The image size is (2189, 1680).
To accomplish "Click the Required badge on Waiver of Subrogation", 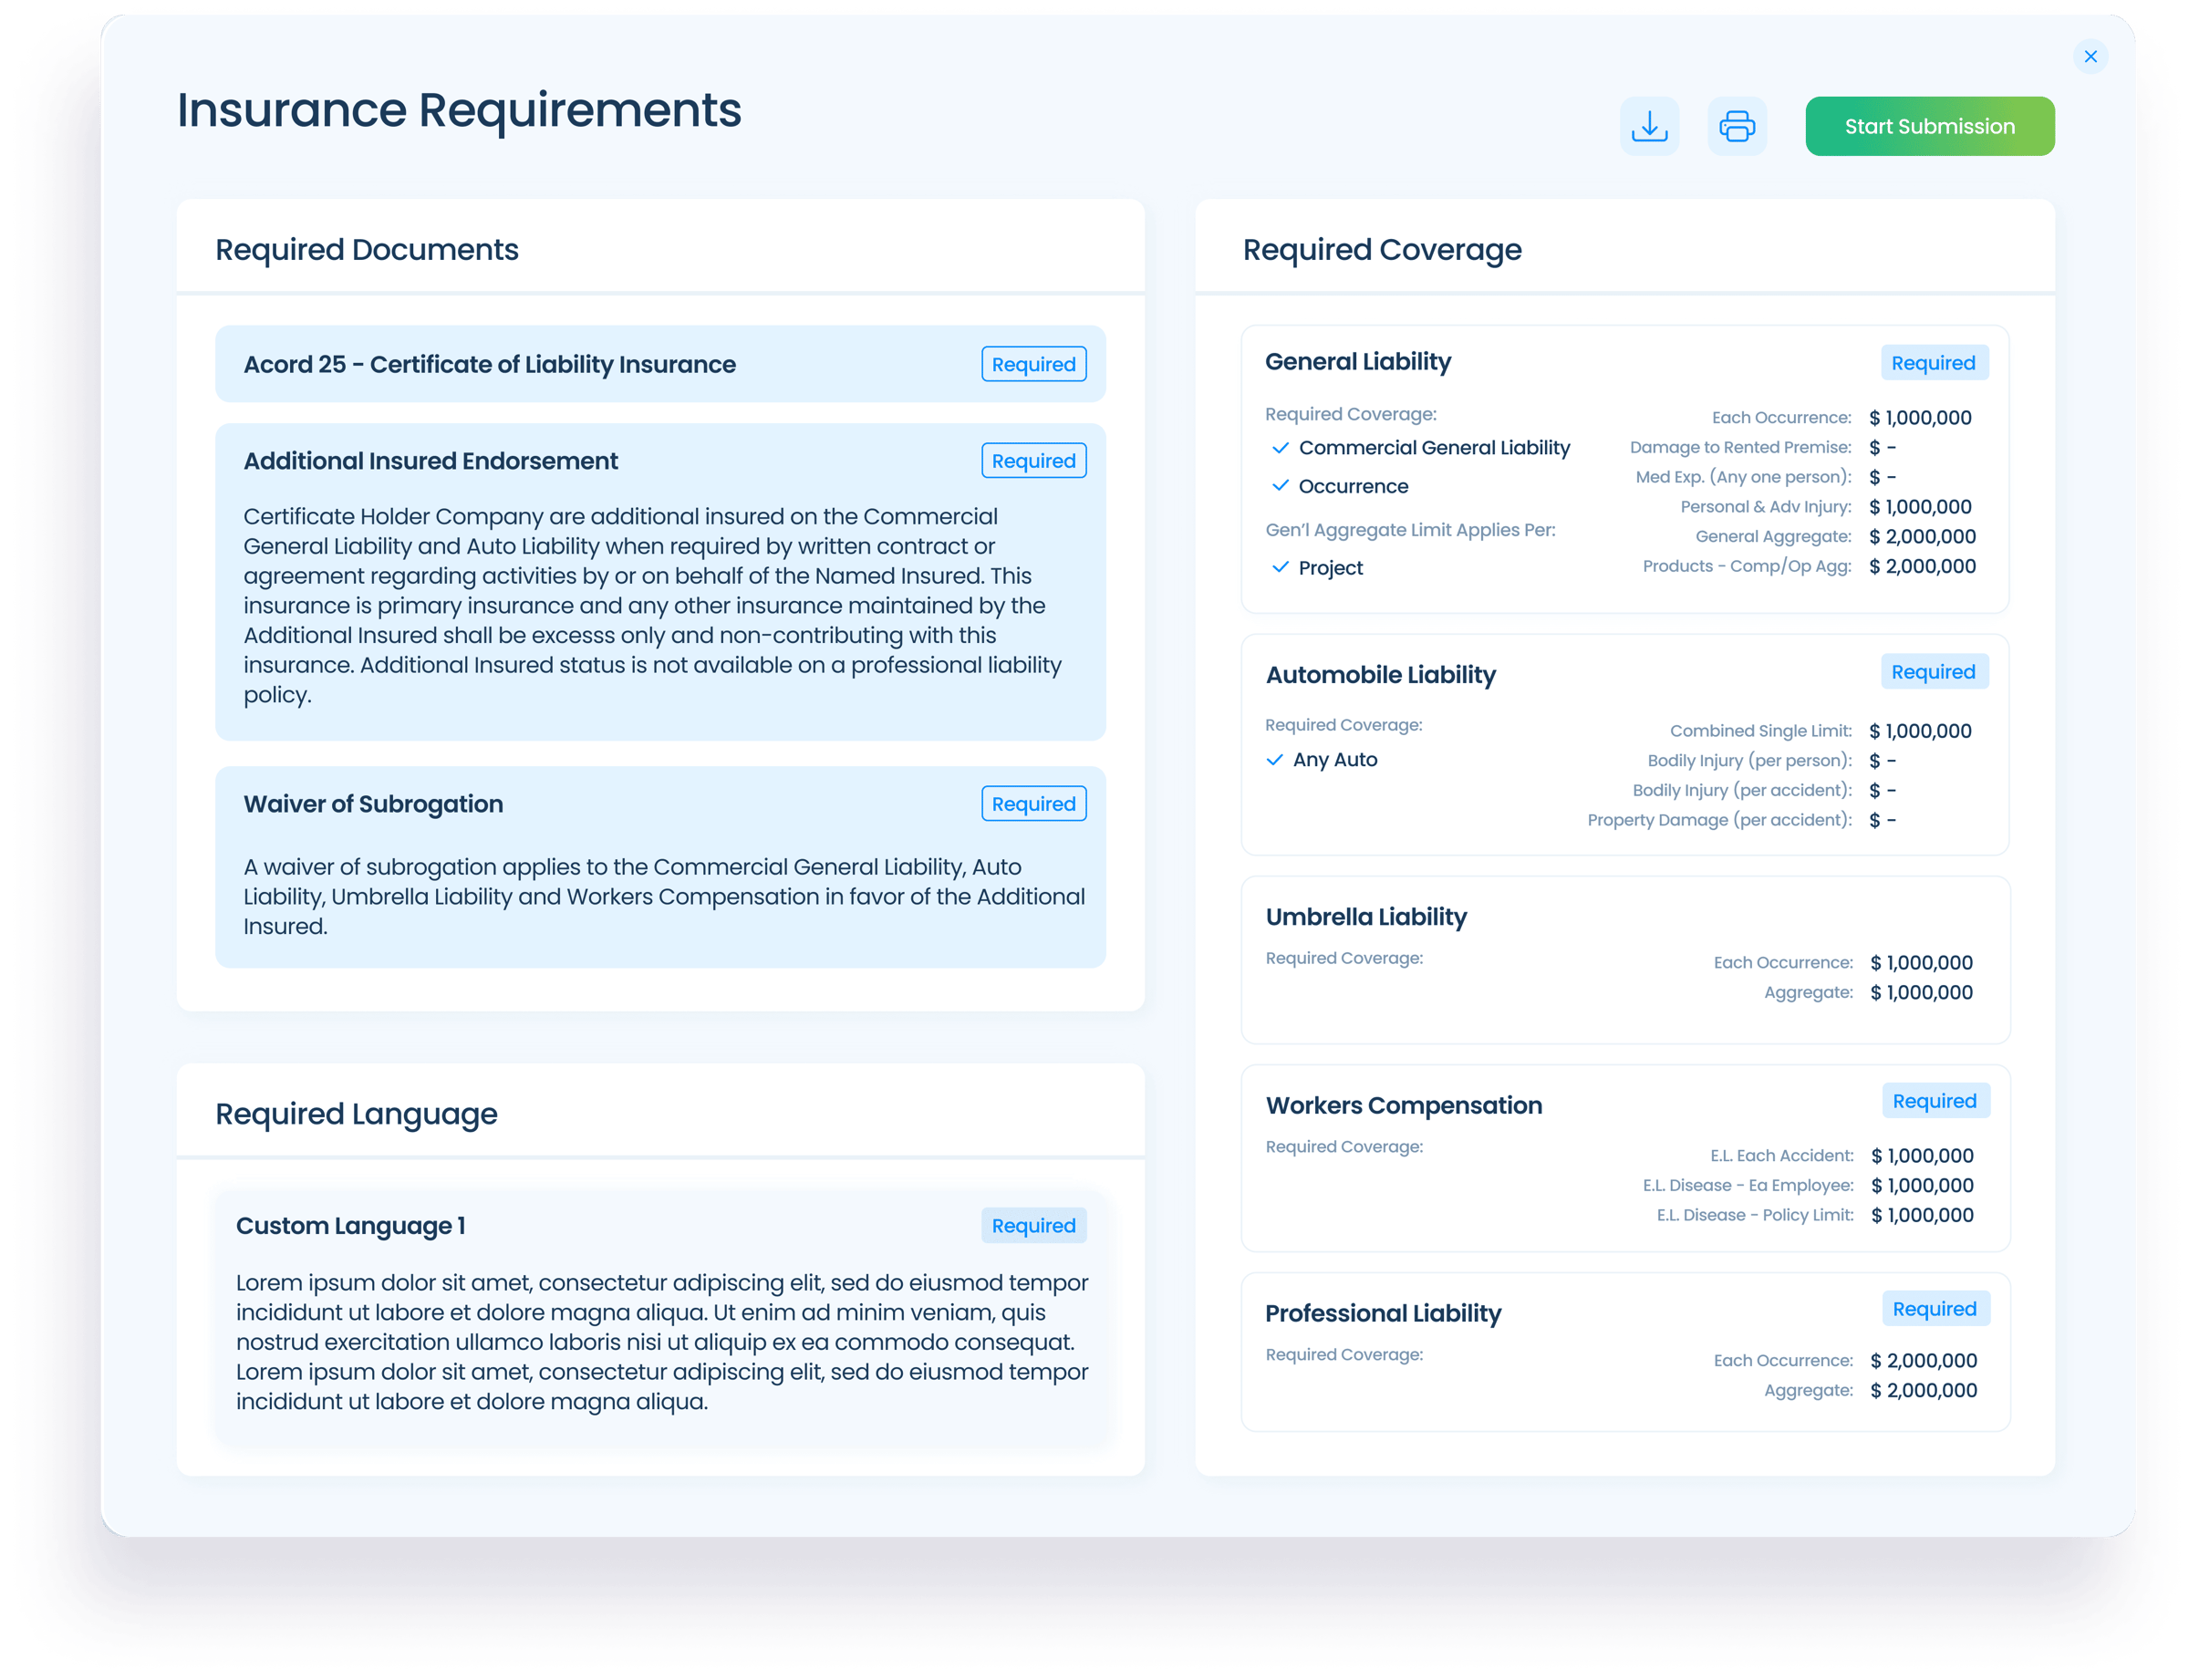I will pos(1033,803).
